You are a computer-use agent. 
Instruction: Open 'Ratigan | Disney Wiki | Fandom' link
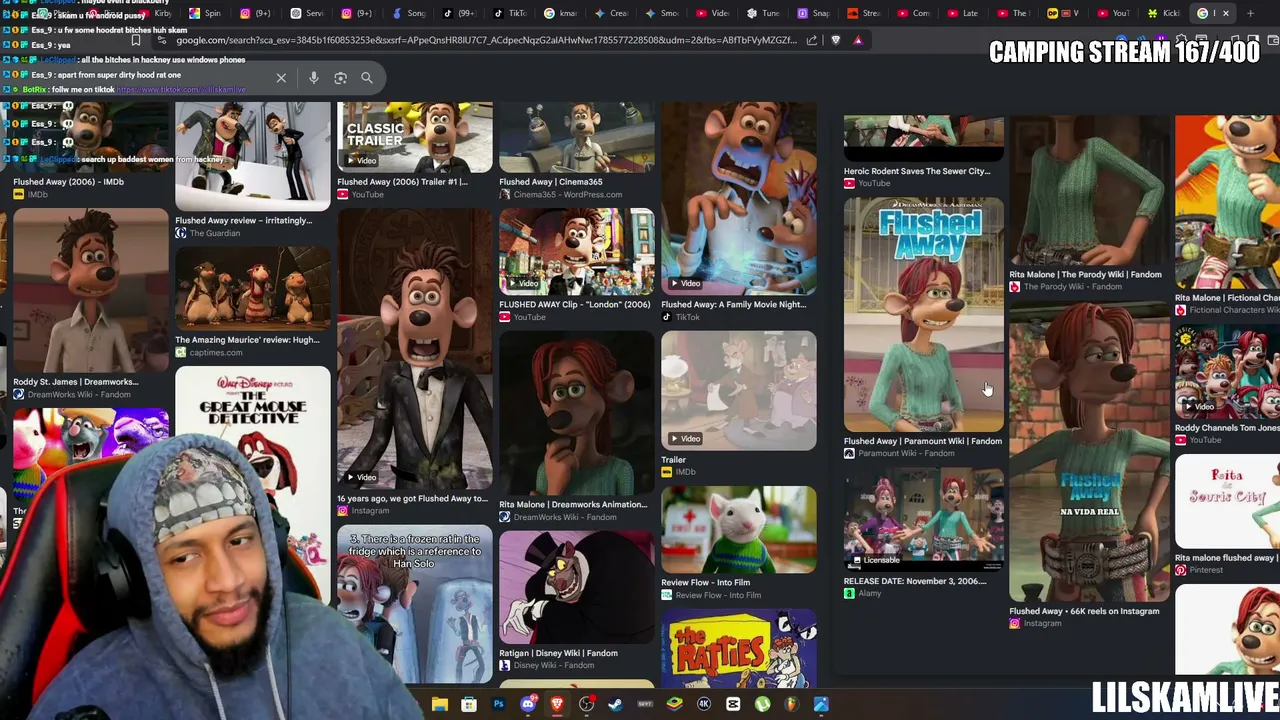click(x=558, y=653)
